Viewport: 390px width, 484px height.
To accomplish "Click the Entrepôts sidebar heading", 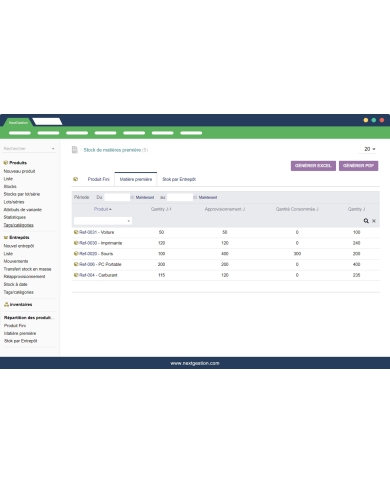I will (x=19, y=237).
